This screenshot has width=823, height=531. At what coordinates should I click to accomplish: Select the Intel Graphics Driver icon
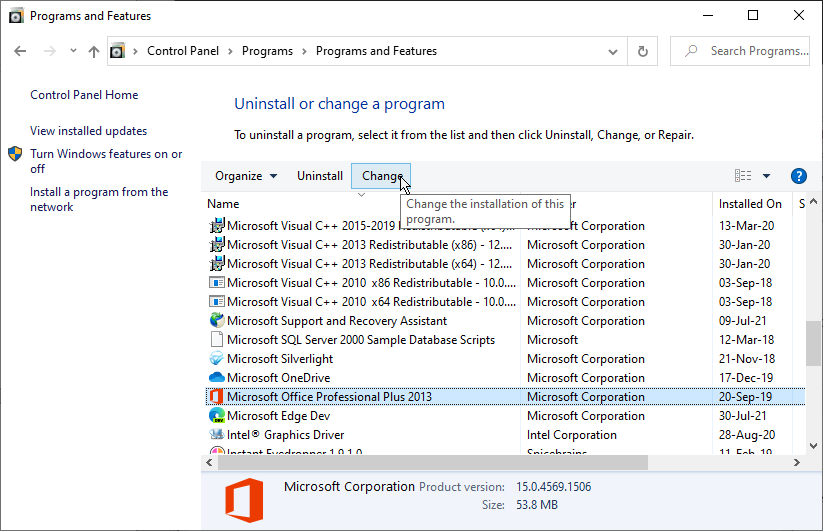click(217, 434)
